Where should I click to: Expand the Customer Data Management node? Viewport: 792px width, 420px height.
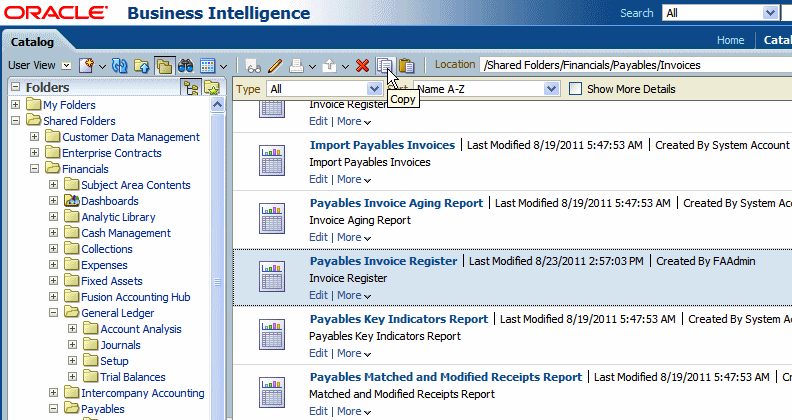(34, 137)
